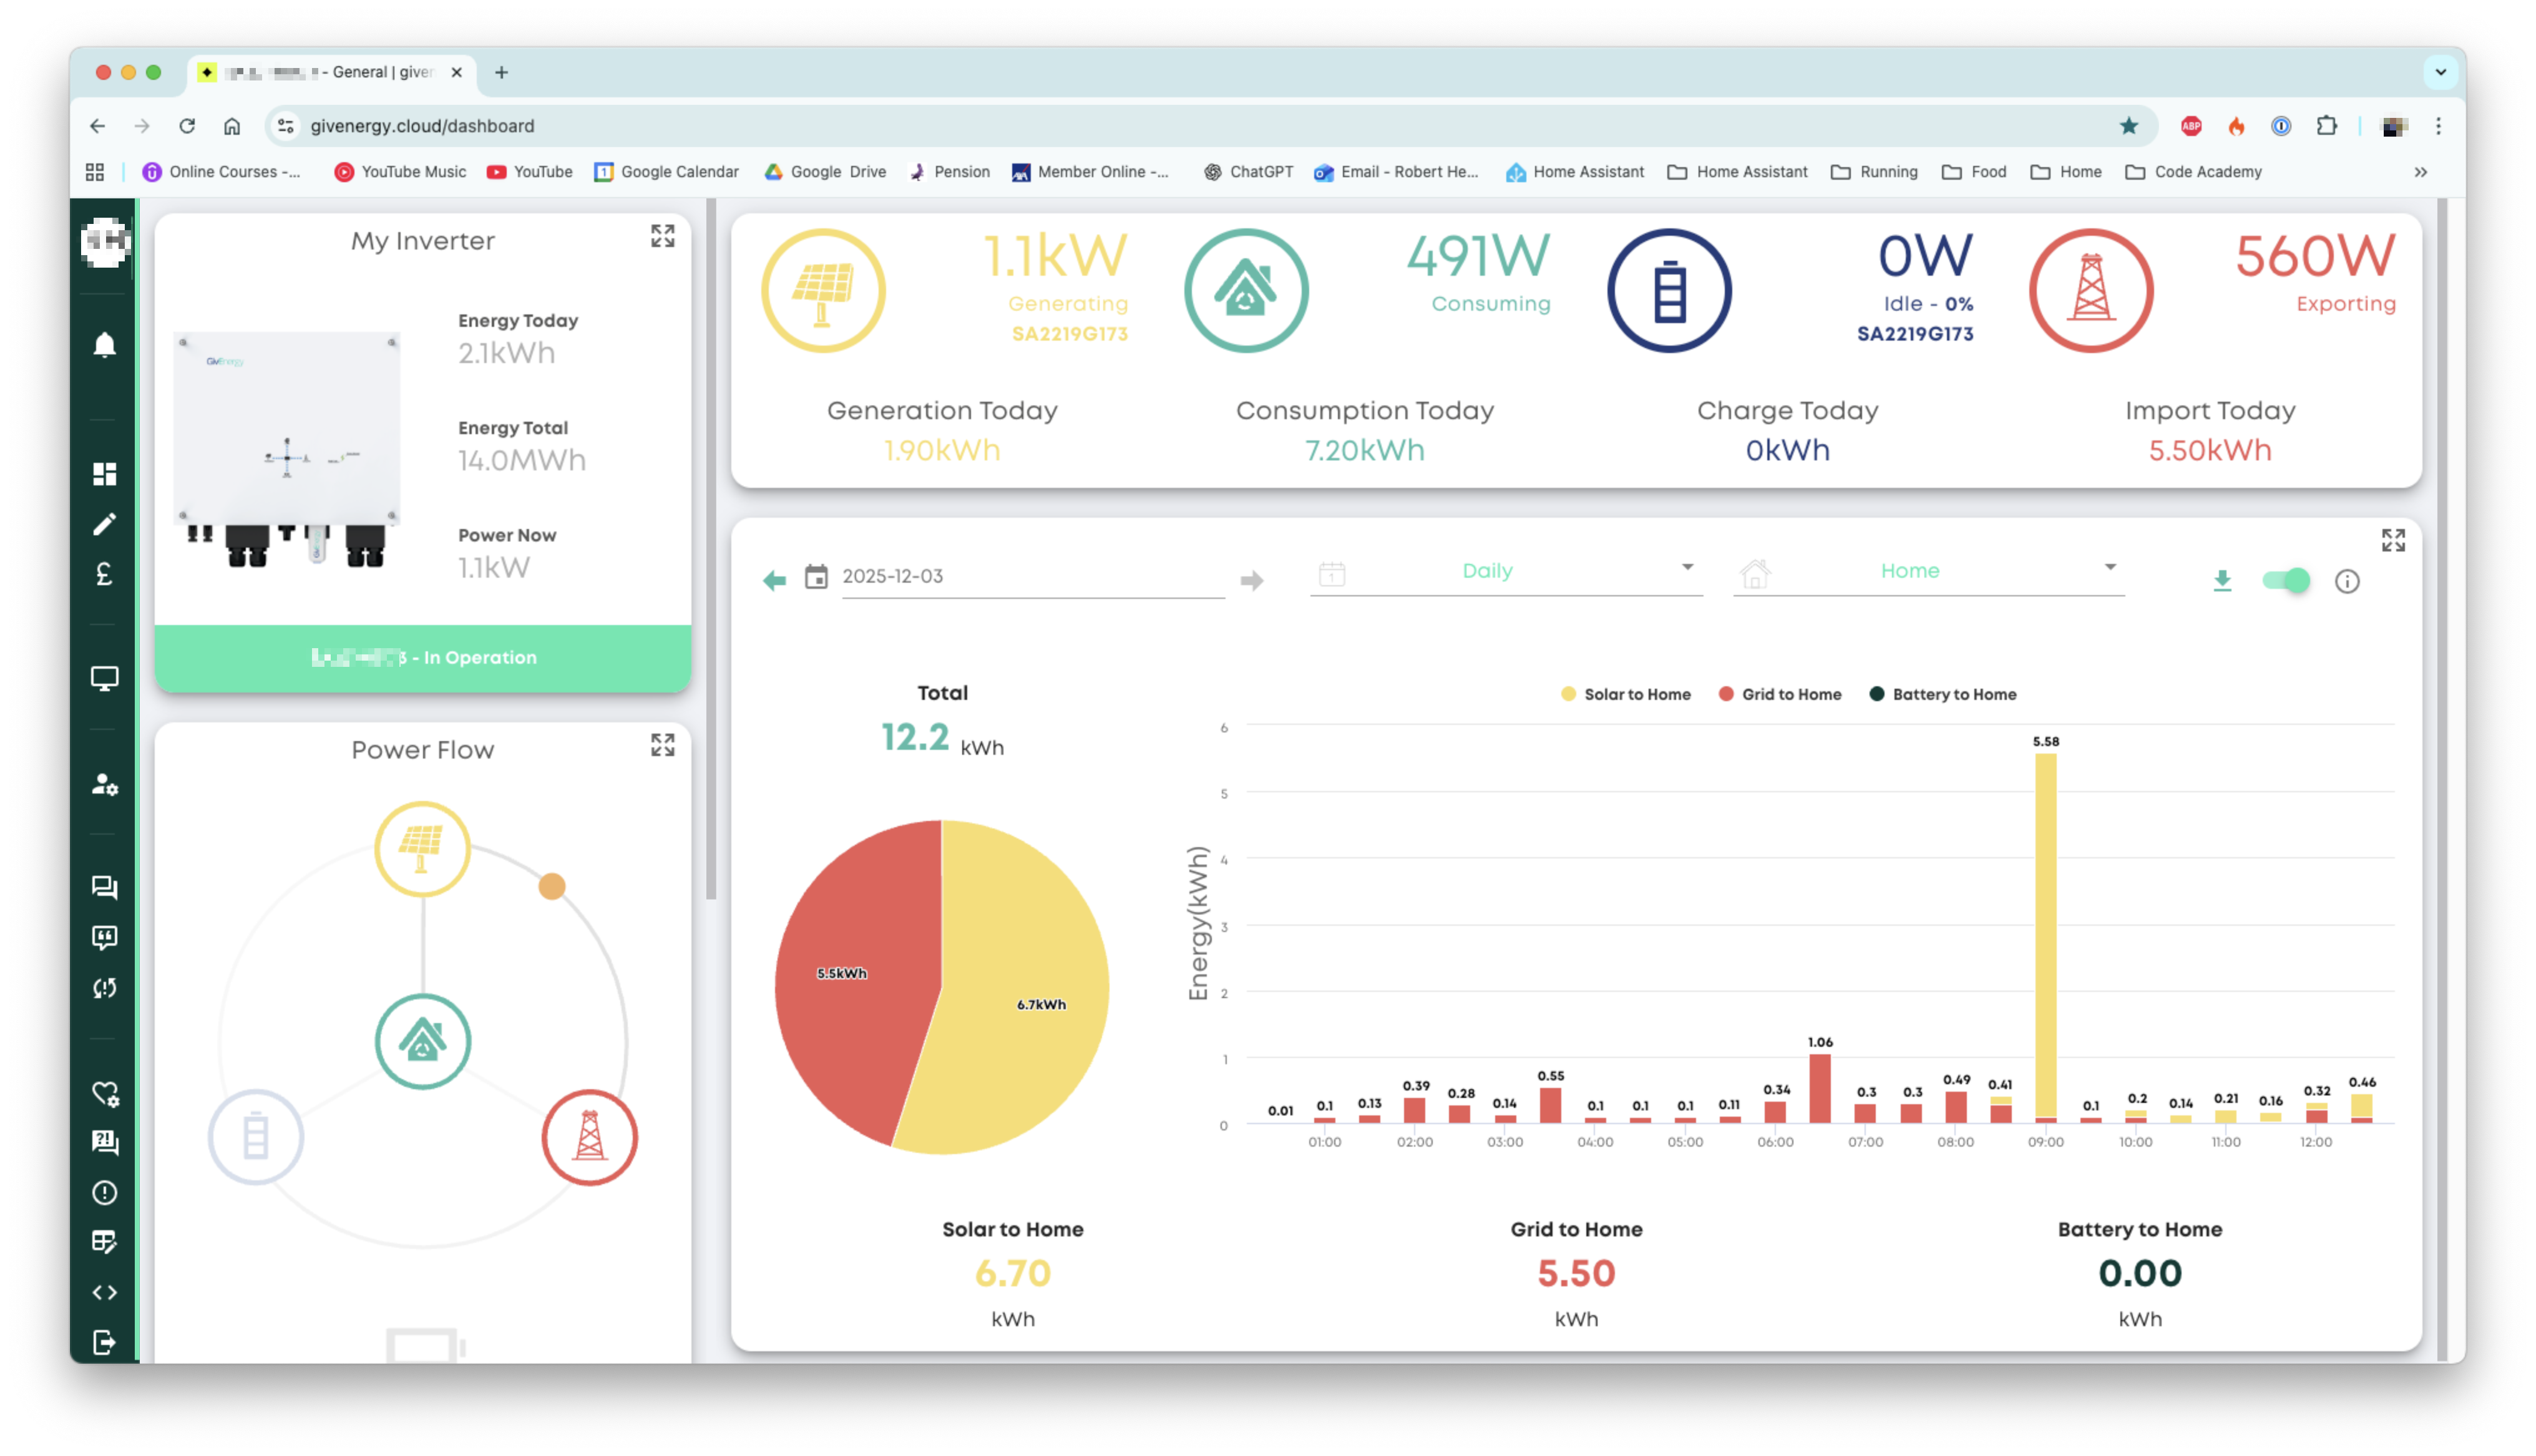Click the logout icon in sidebar
Image resolution: width=2536 pixels, height=1456 pixels.
(x=104, y=1342)
